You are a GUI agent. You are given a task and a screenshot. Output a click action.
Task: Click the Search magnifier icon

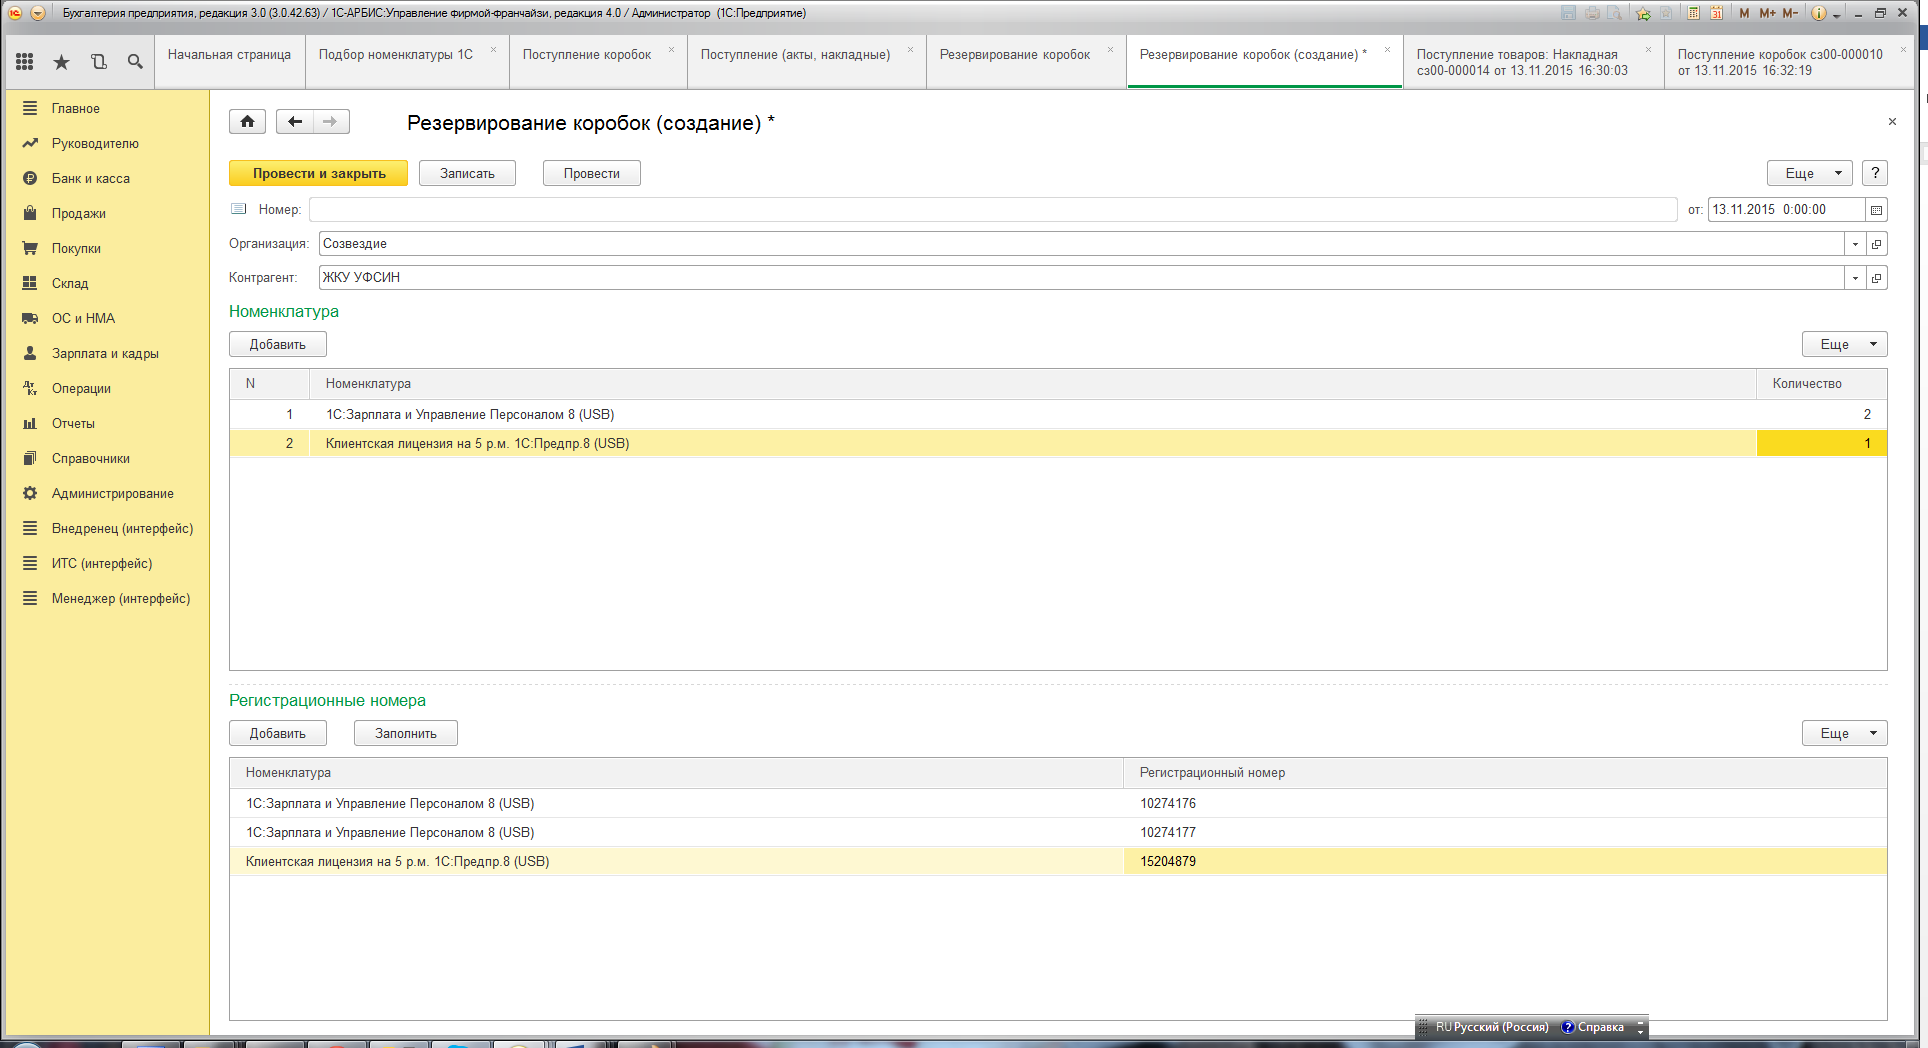click(x=135, y=62)
